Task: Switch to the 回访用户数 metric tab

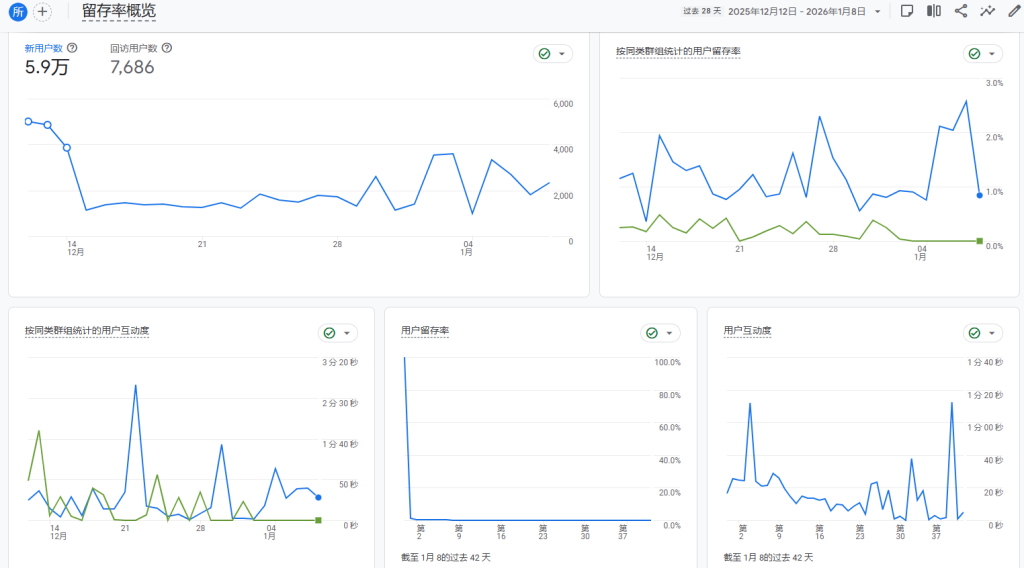Action: (133, 48)
